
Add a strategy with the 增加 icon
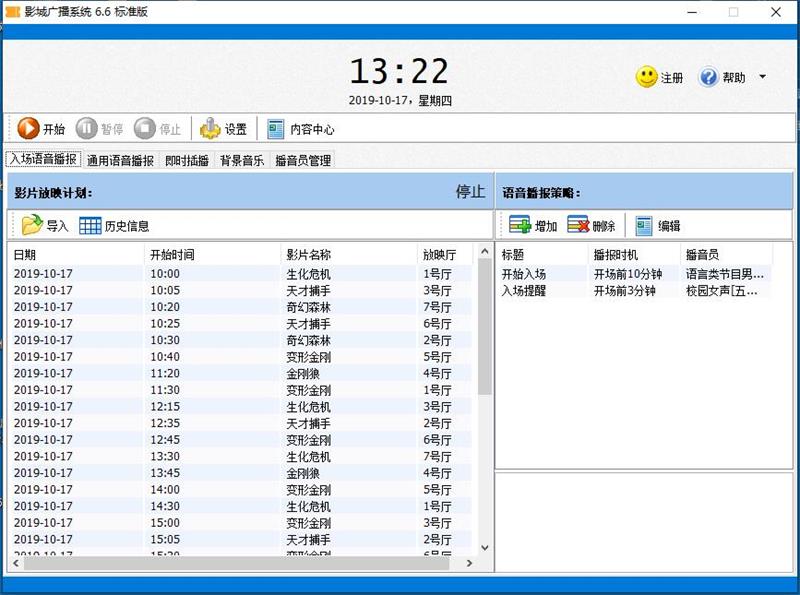coord(520,225)
